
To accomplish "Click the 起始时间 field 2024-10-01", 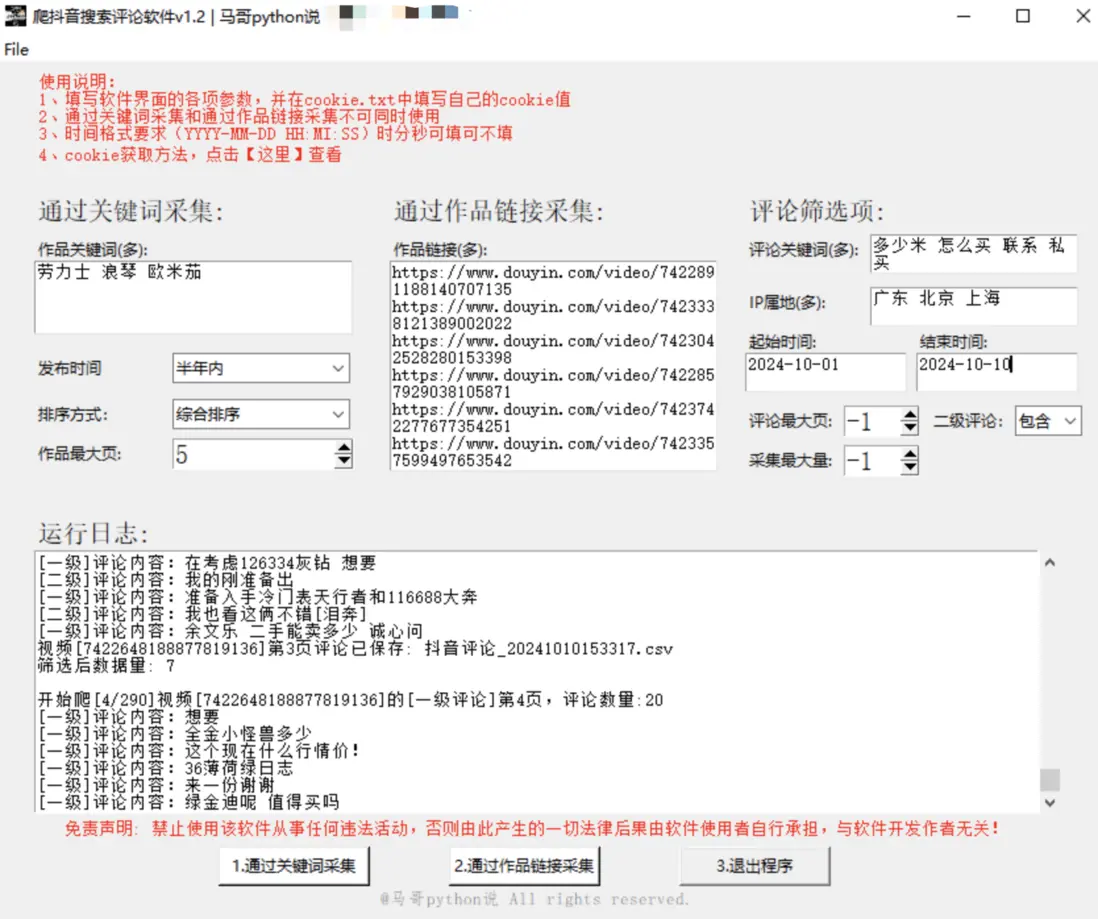I will [825, 372].
